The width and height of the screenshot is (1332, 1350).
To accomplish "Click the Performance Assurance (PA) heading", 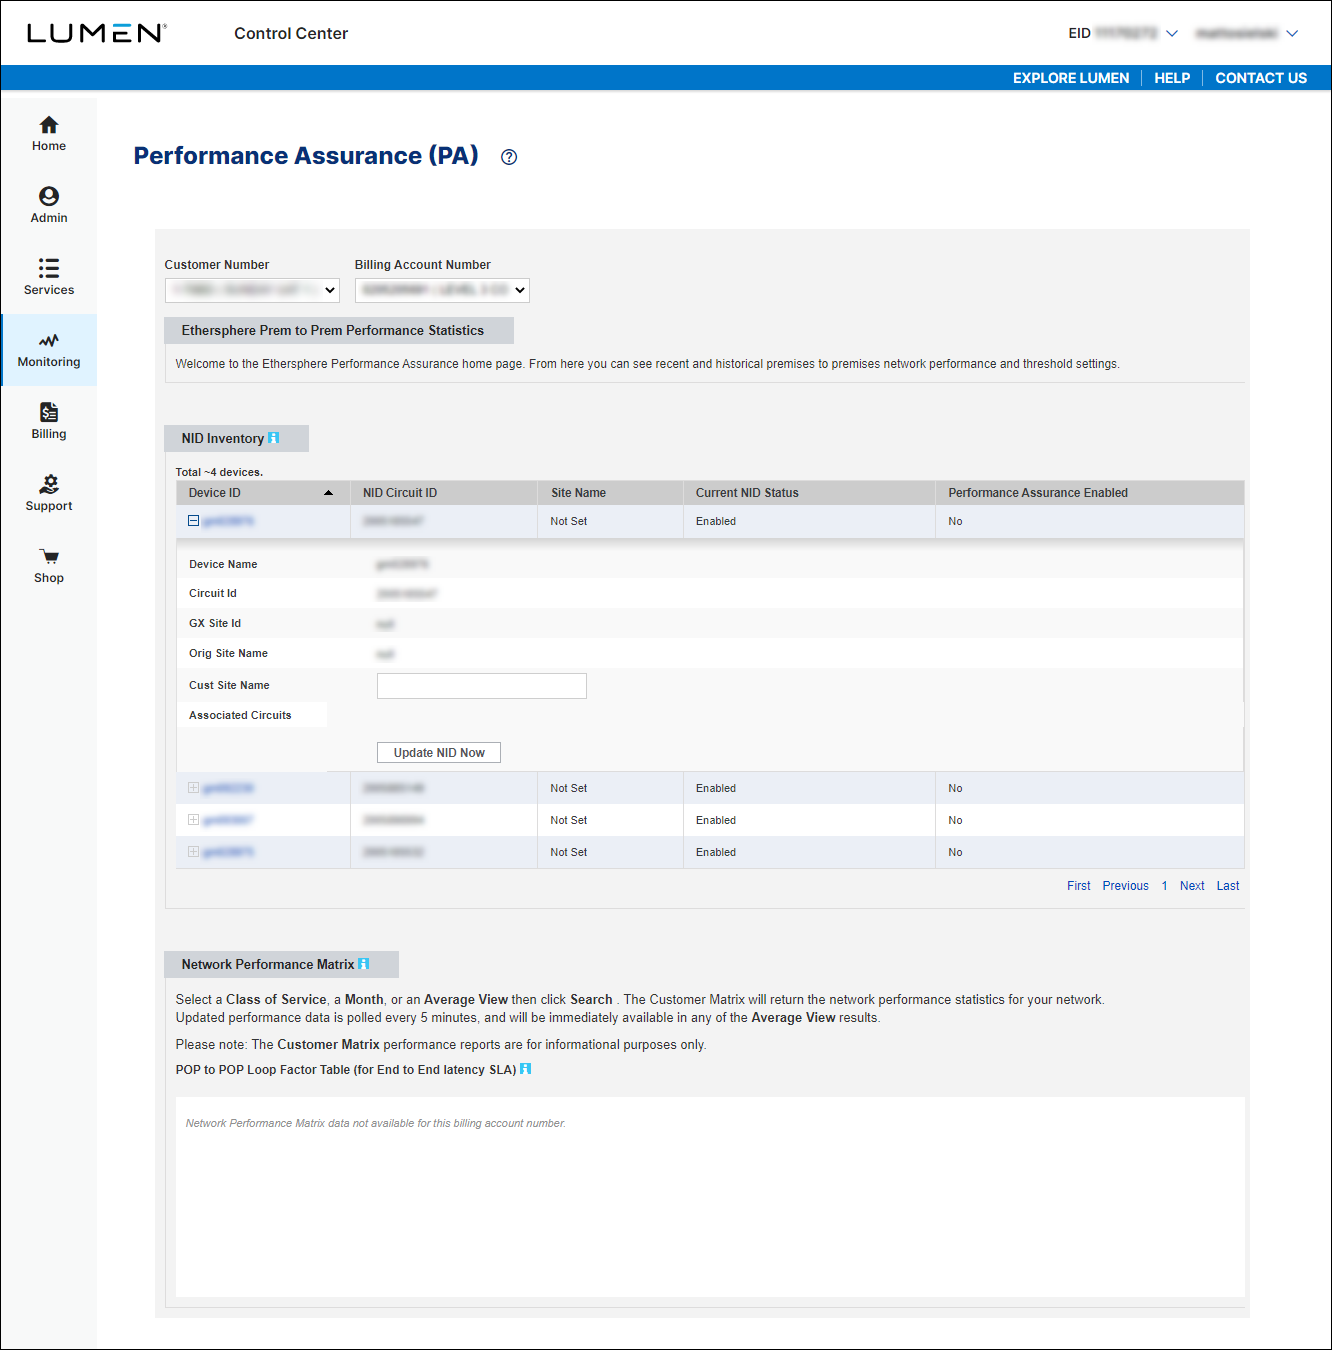I will coord(306,156).
